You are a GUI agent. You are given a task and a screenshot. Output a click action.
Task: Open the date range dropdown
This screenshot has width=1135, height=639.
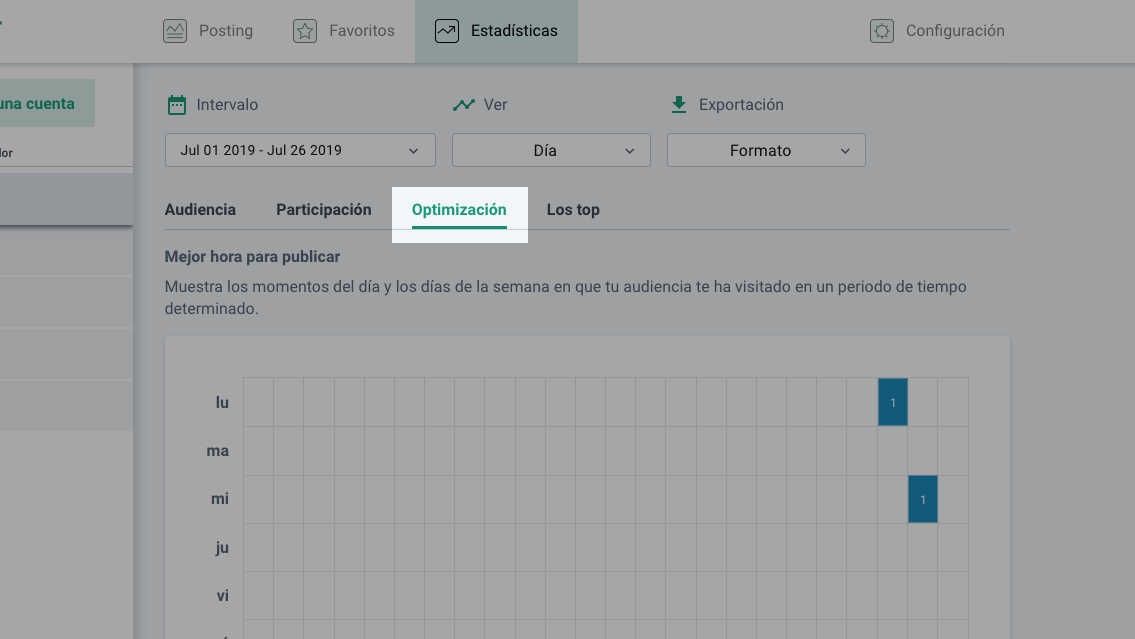300,150
